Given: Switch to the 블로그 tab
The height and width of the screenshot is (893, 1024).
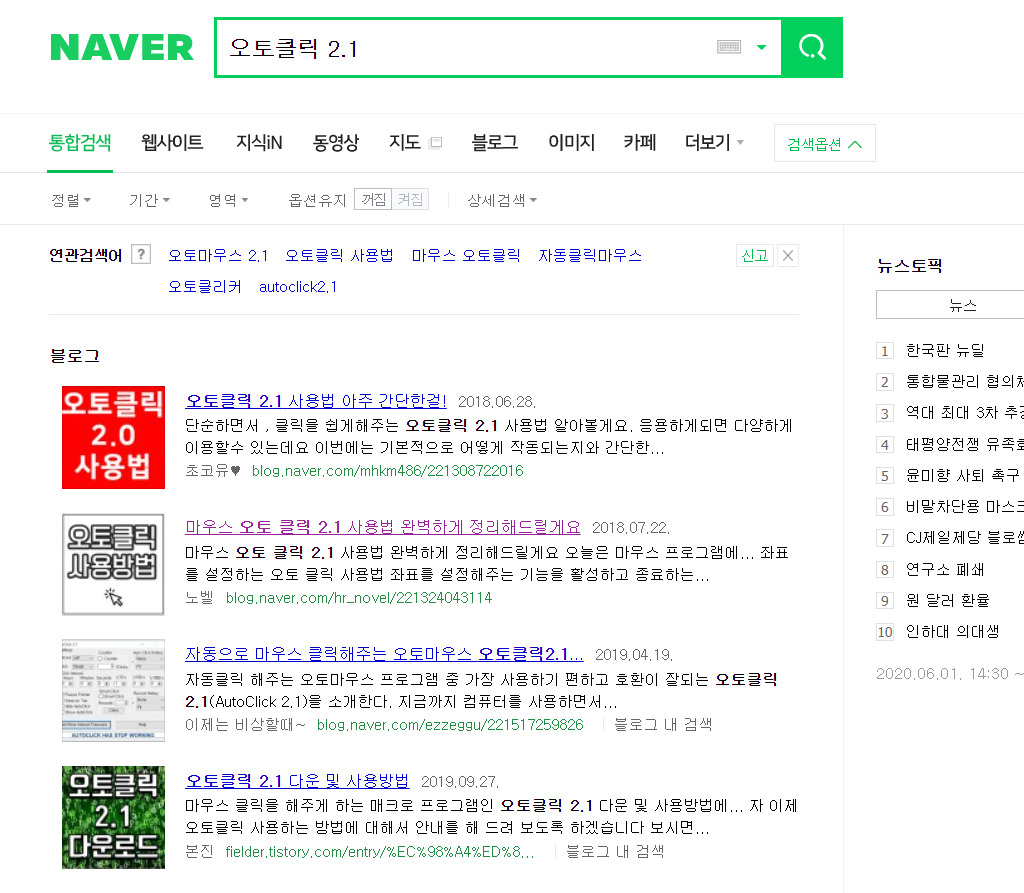Looking at the screenshot, I should click(x=494, y=142).
